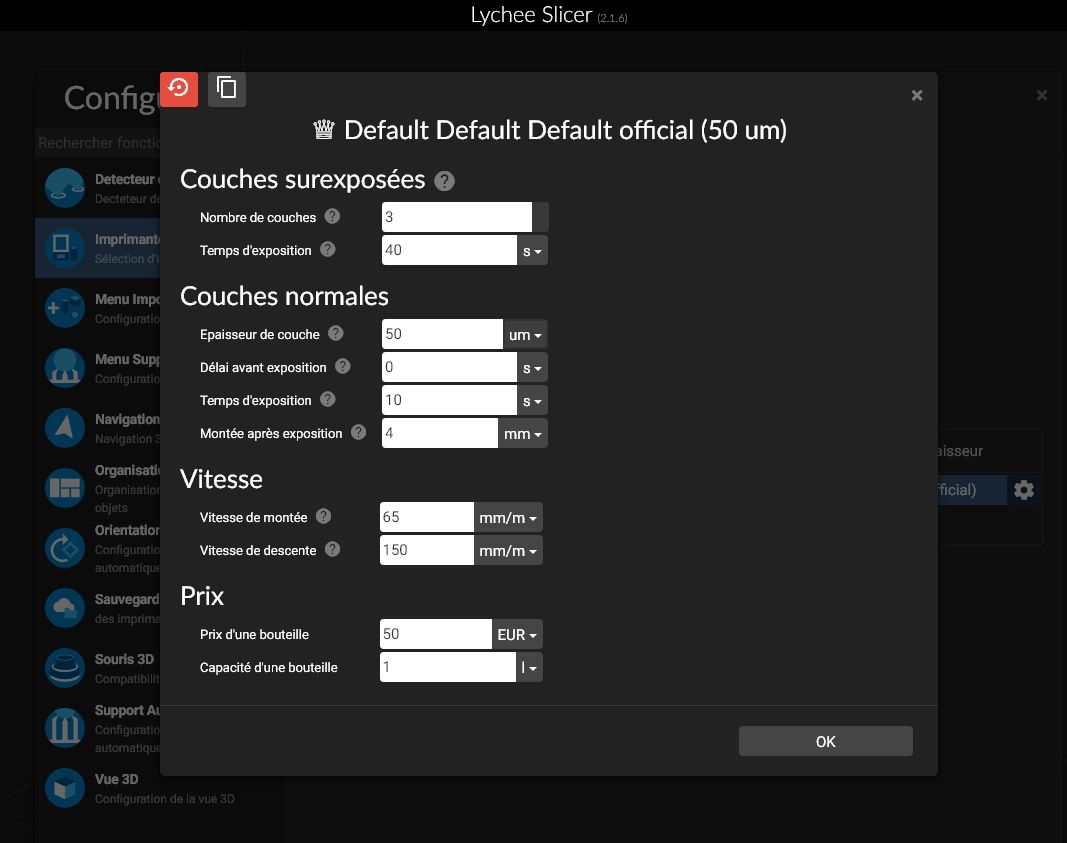Viewport: 1067px width, 843px height.
Task: Click help icon next to Montée après exposition
Action: click(x=359, y=433)
